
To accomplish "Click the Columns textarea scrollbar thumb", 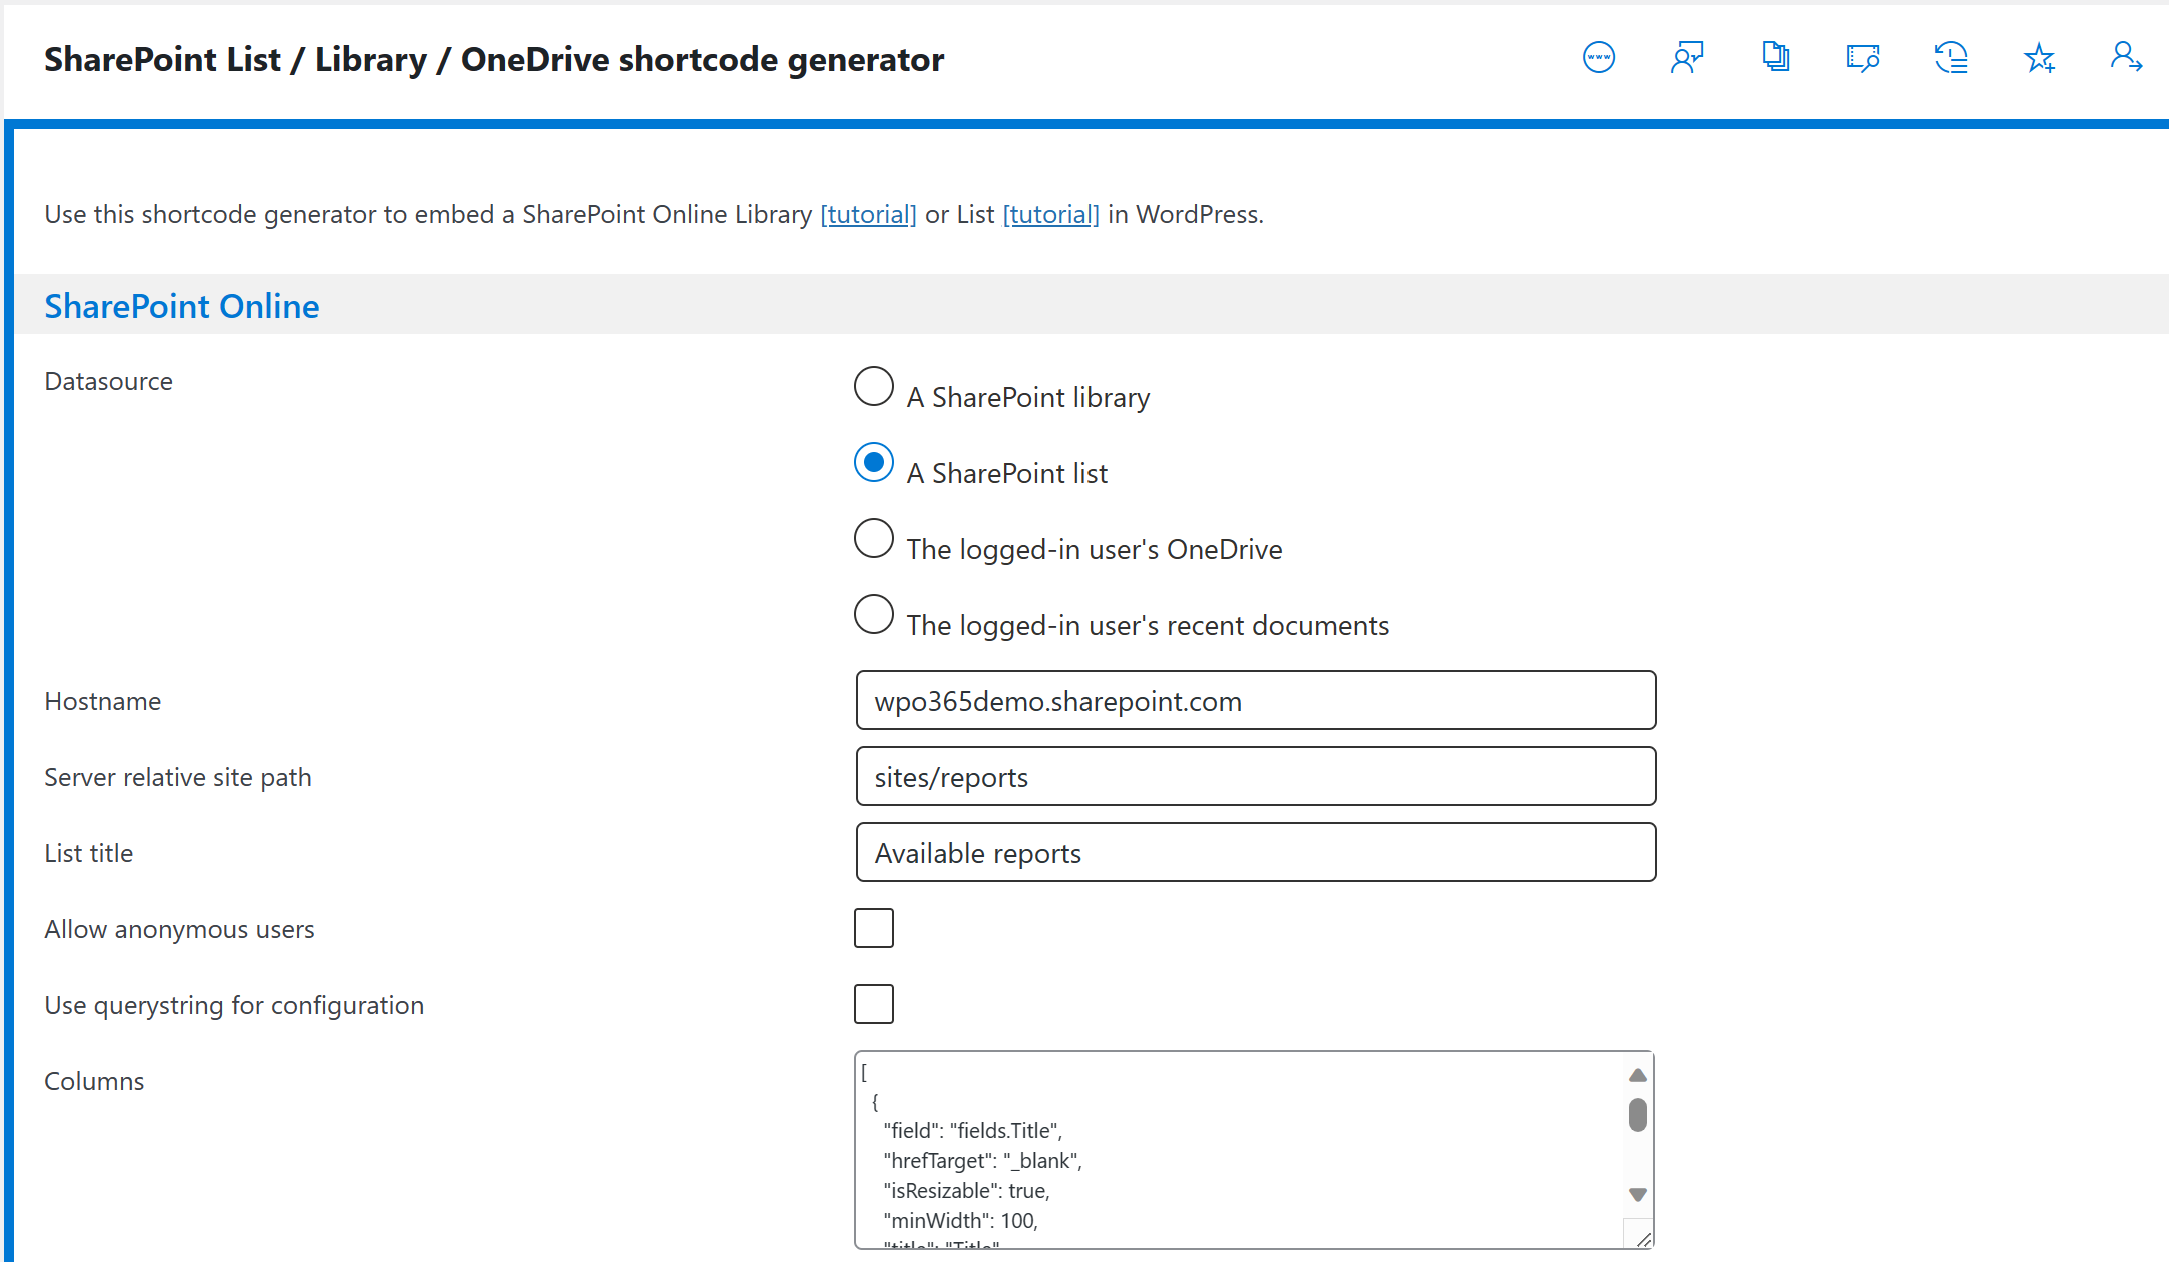I will (x=1637, y=1115).
